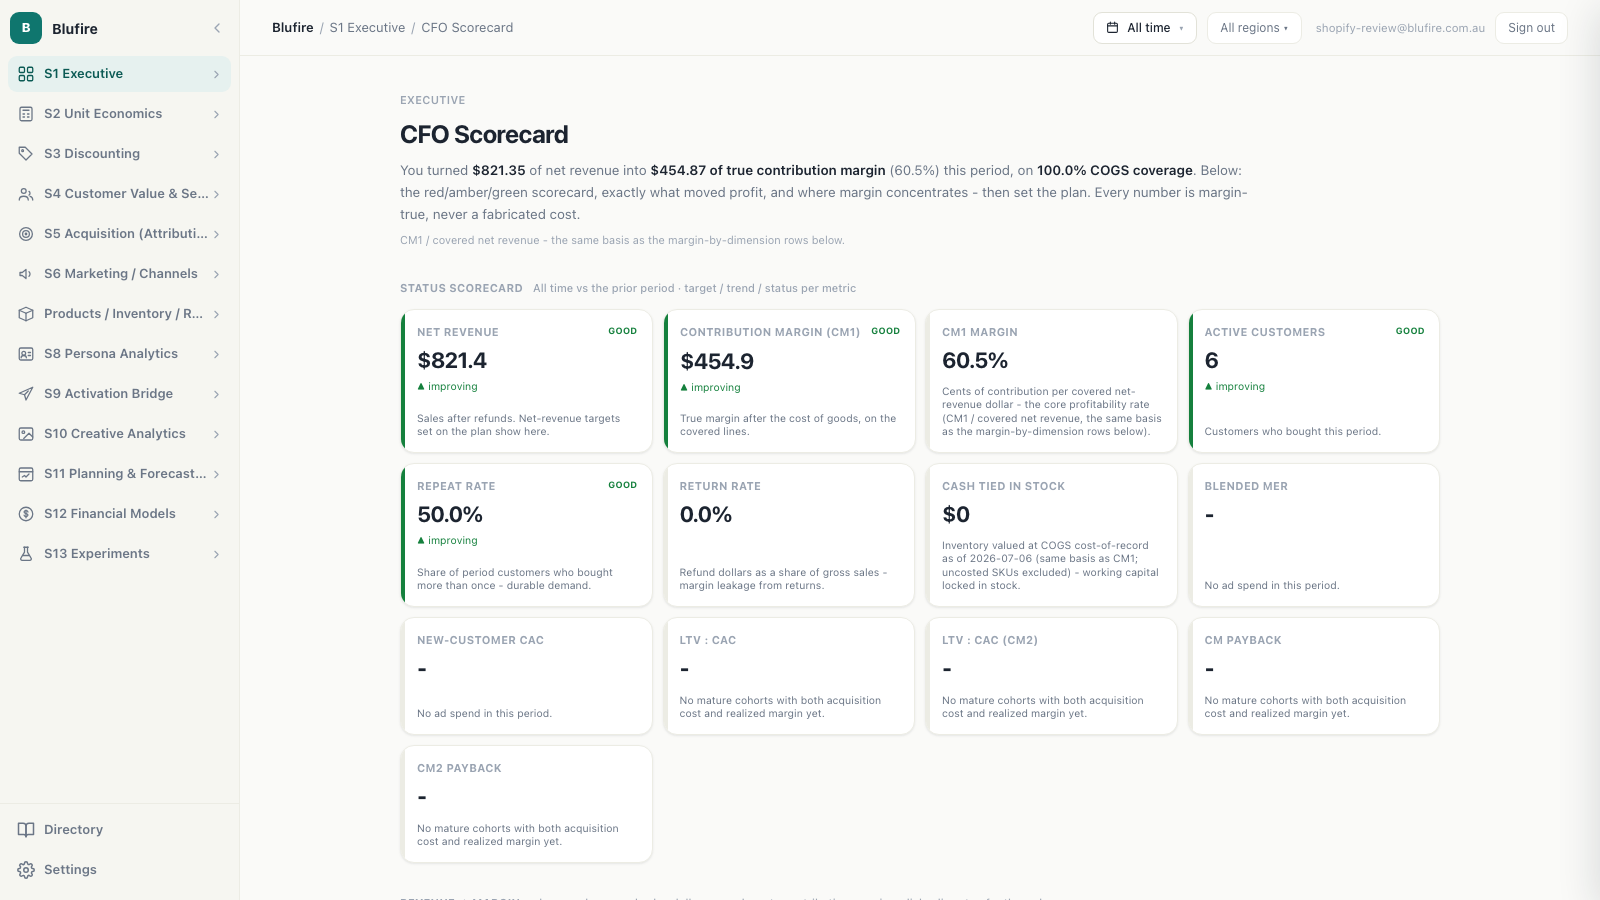Viewport: 1600px width, 900px height.
Task: Open S4 Customer Value menu item
Action: point(119,194)
